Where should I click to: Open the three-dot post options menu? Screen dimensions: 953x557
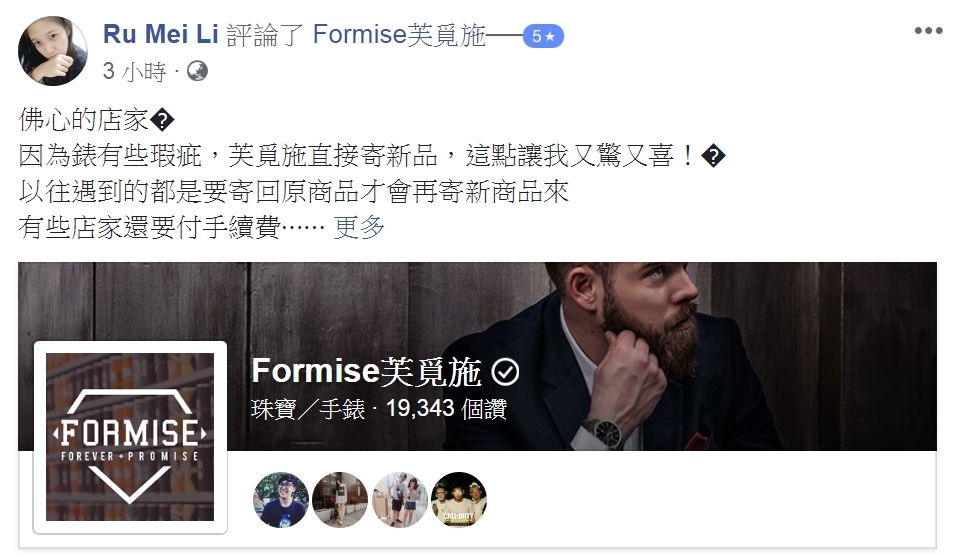click(928, 31)
